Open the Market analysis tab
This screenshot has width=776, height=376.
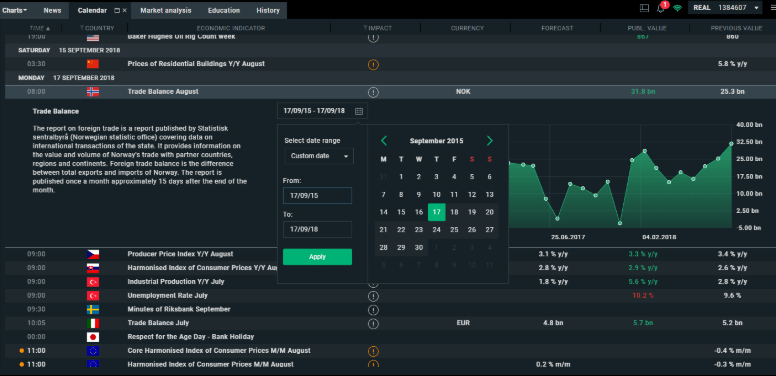click(166, 10)
